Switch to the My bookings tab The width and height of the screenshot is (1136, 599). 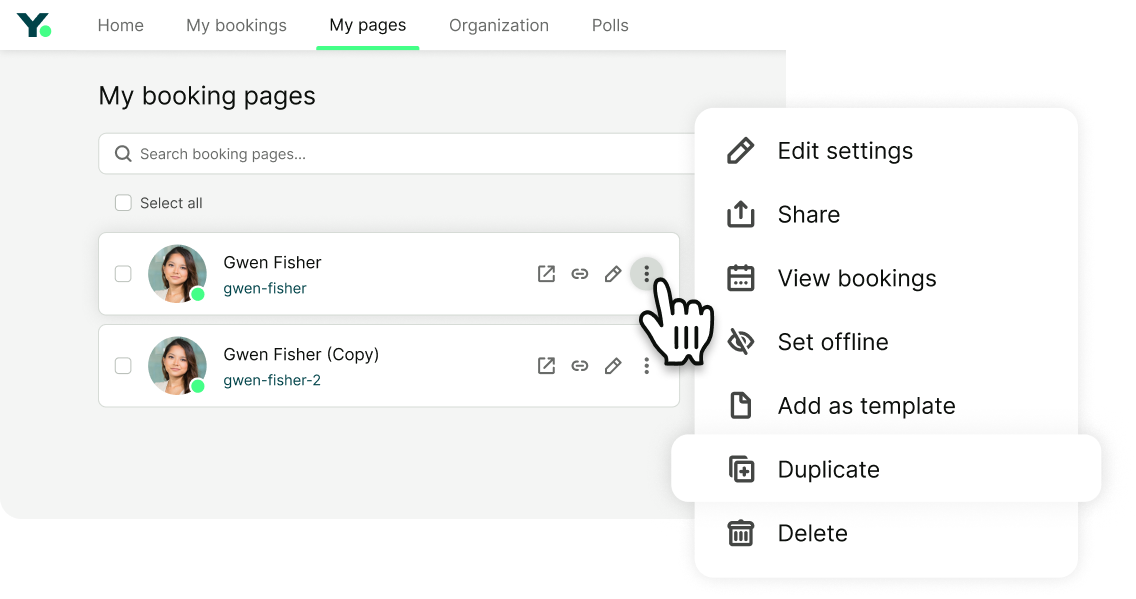point(236,25)
